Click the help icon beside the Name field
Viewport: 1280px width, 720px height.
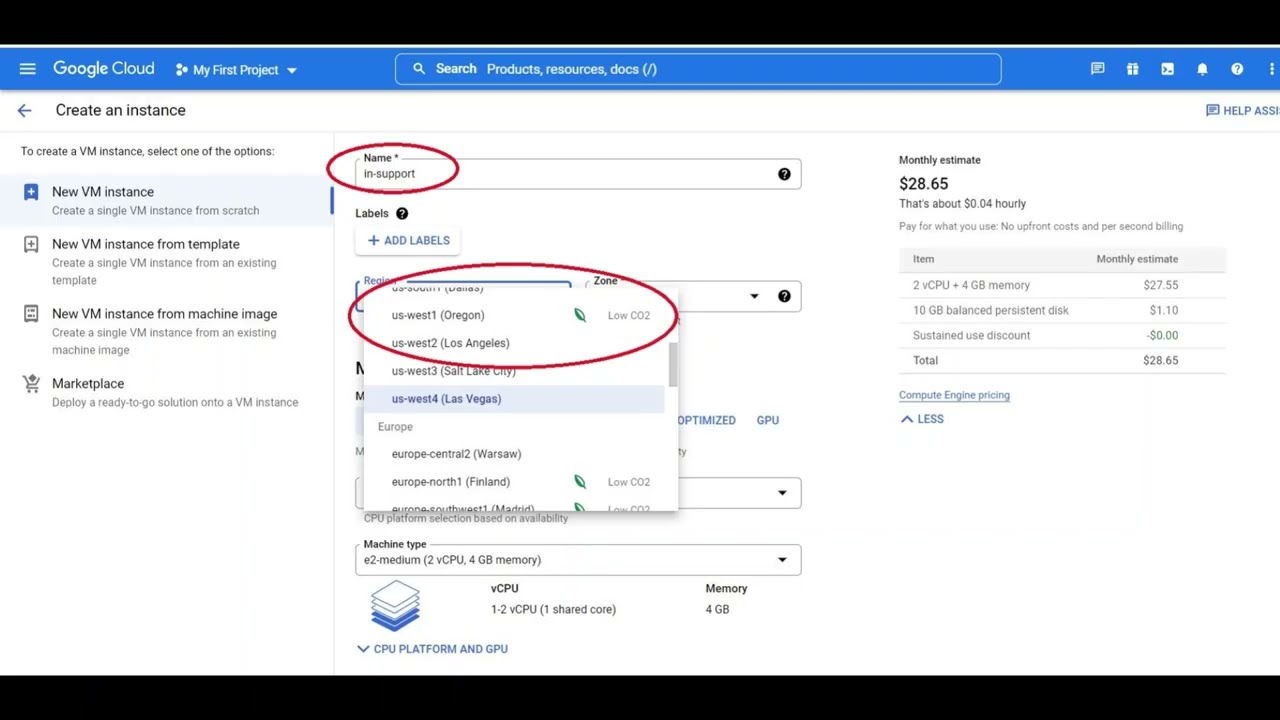coord(784,174)
